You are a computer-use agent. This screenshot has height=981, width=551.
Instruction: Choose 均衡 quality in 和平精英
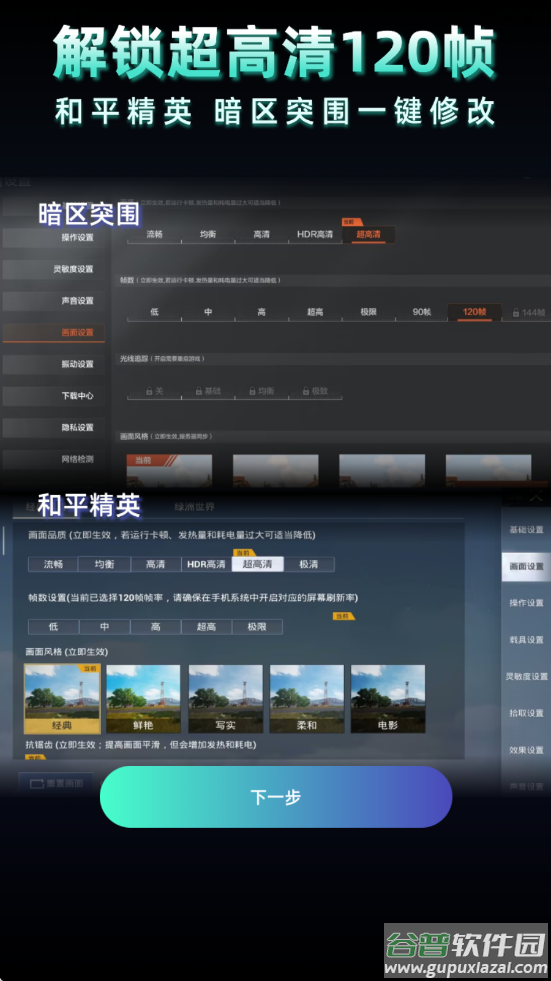coord(104,564)
